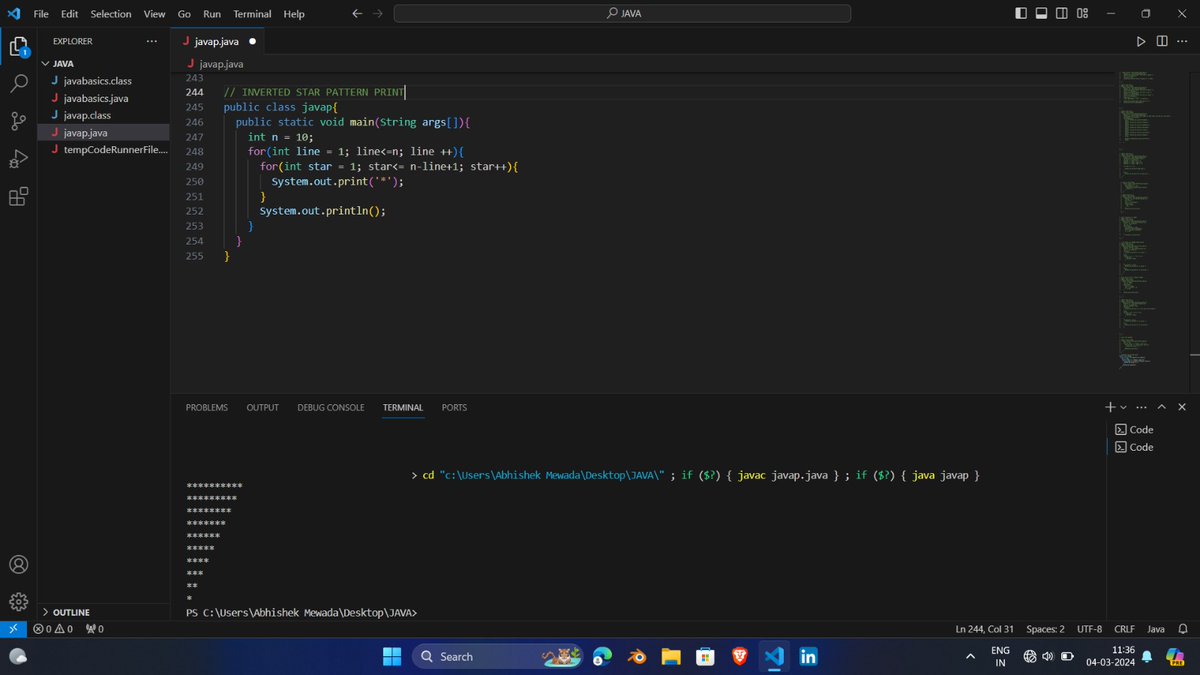Image resolution: width=1200 pixels, height=675 pixels.
Task: Open the Terminal menu
Action: click(252, 14)
